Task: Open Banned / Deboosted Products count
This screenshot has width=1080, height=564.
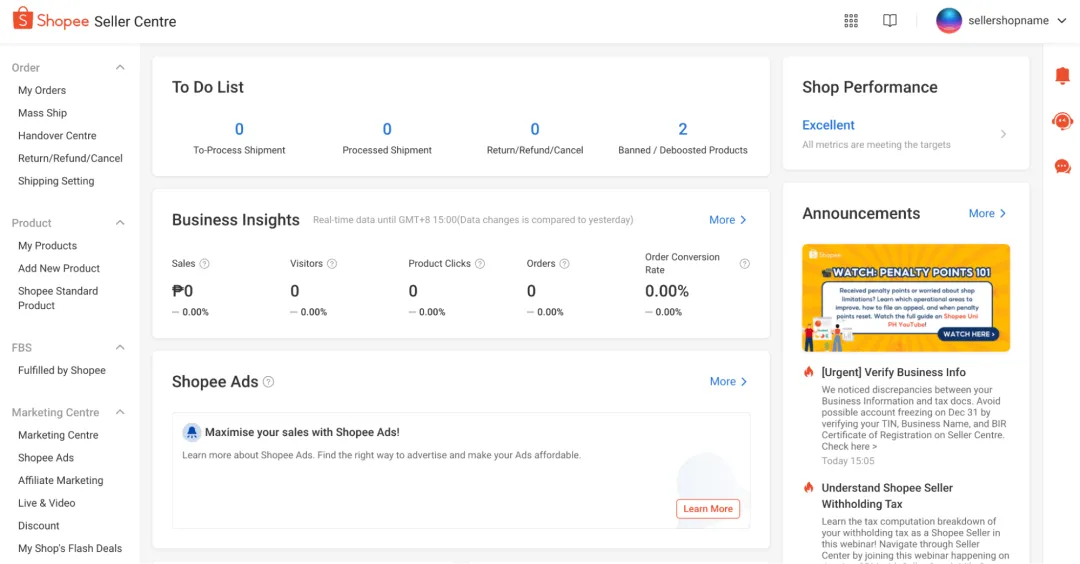Action: click(x=683, y=130)
